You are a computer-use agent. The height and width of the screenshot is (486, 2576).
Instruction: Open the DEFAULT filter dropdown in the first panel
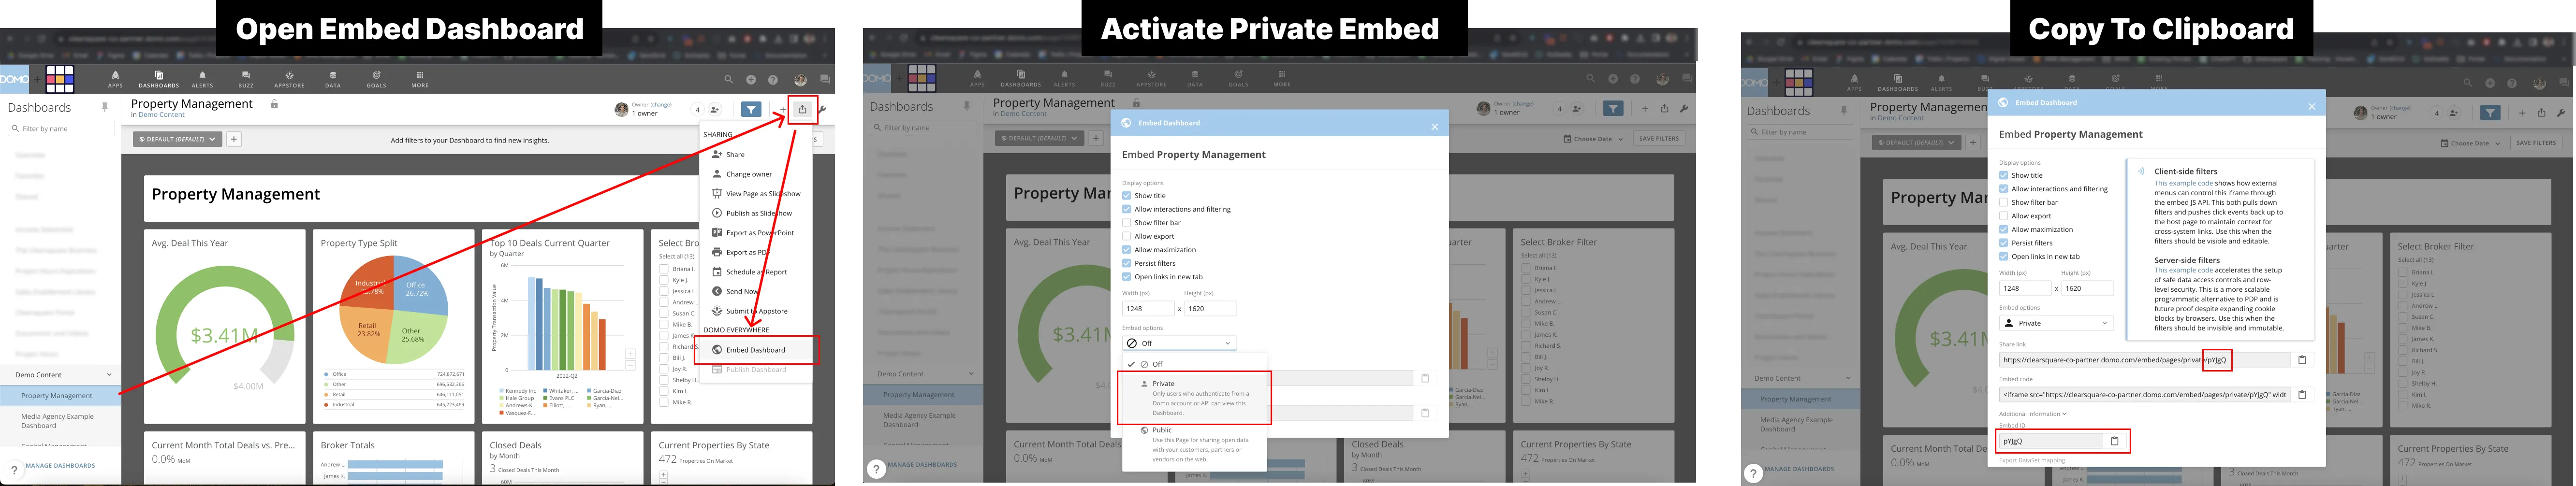coord(178,139)
